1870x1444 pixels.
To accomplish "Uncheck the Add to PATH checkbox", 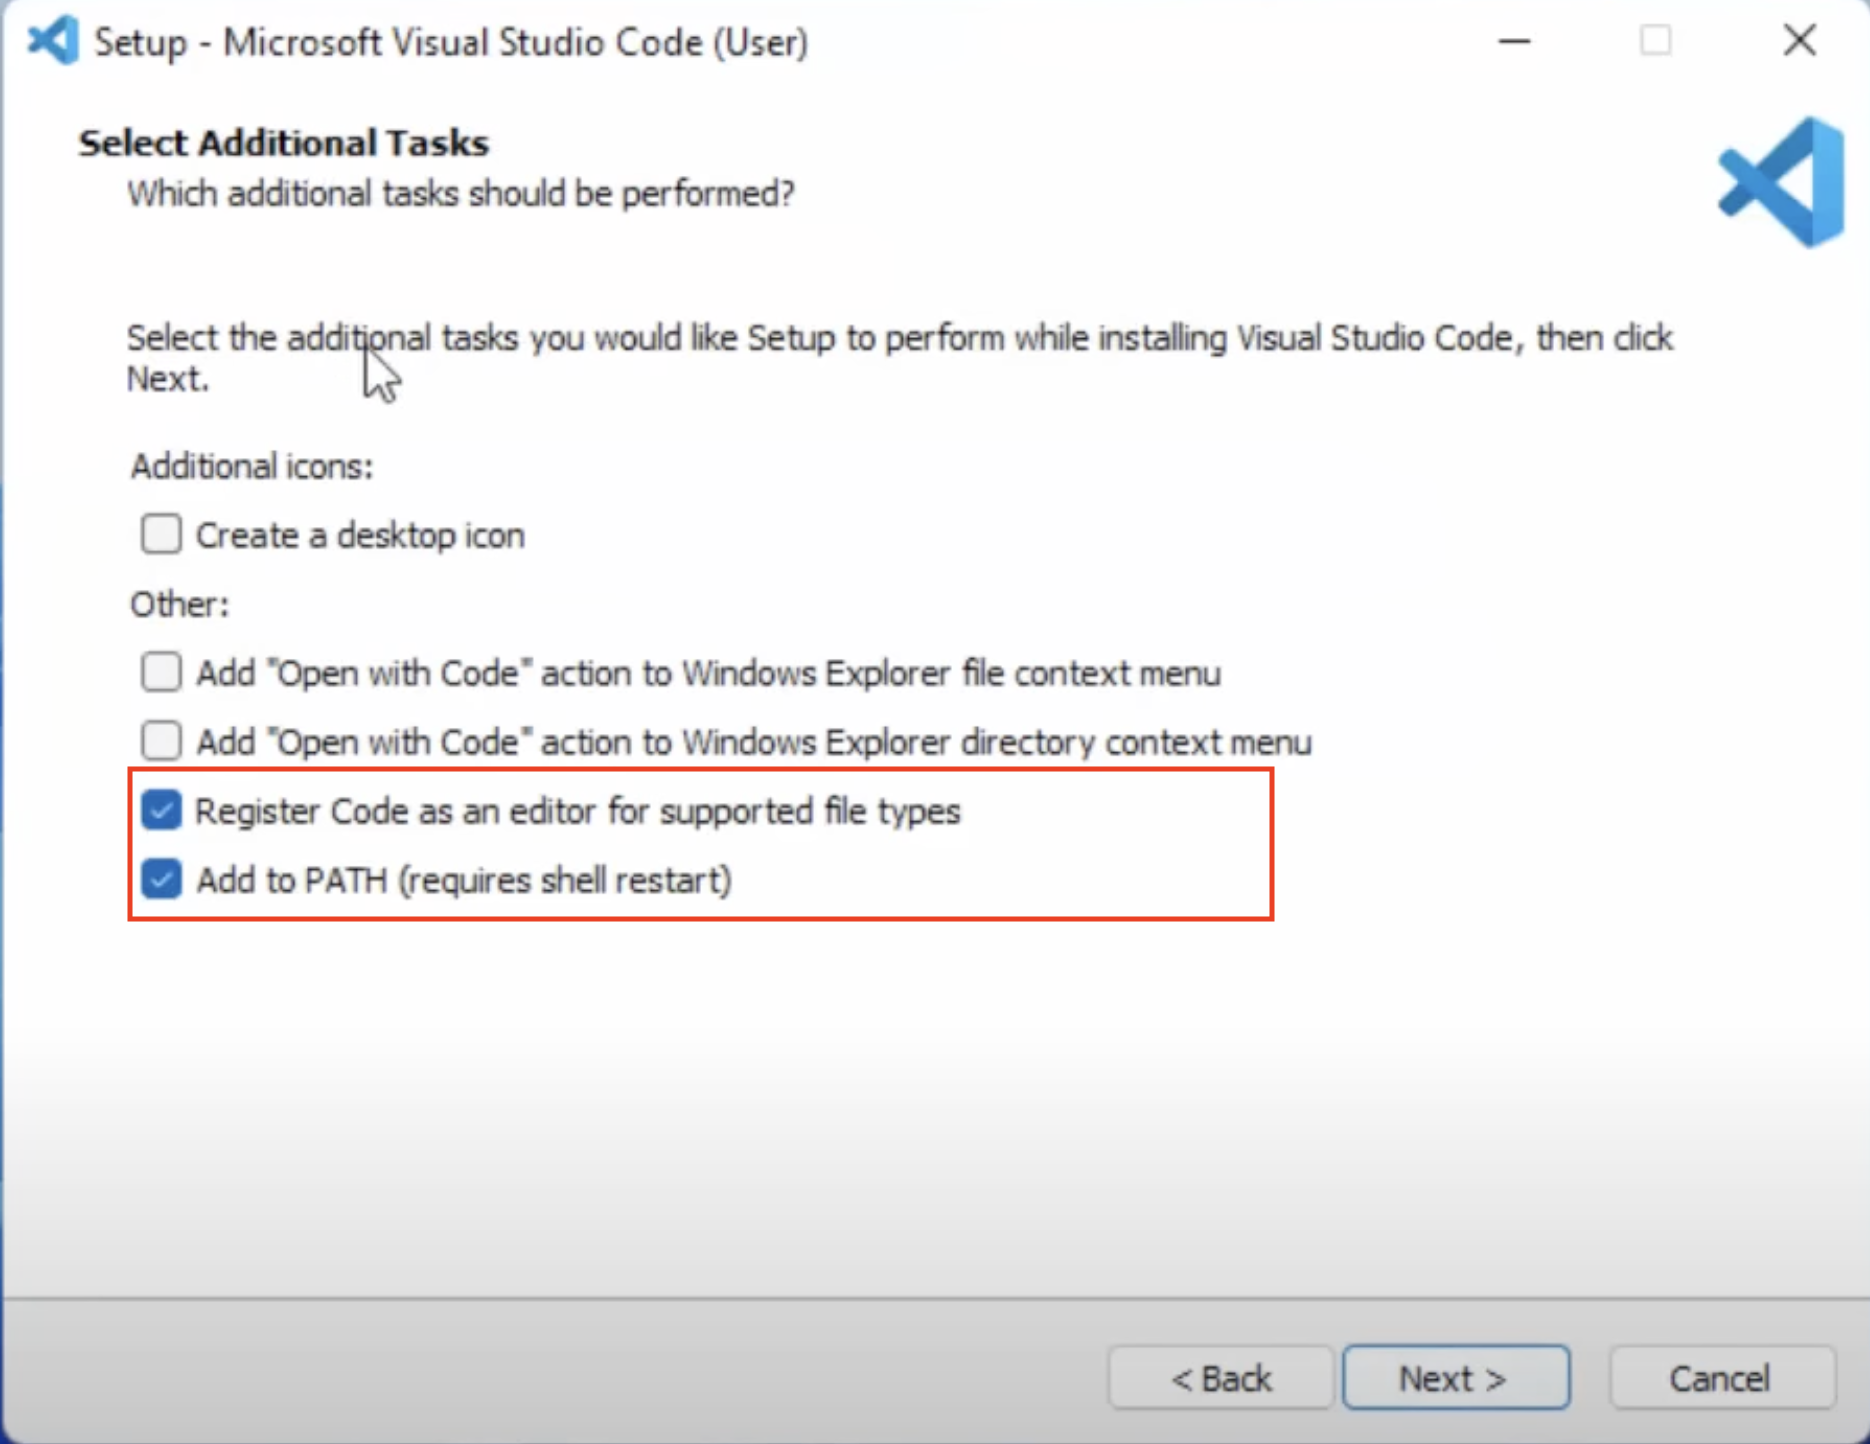I will (161, 879).
